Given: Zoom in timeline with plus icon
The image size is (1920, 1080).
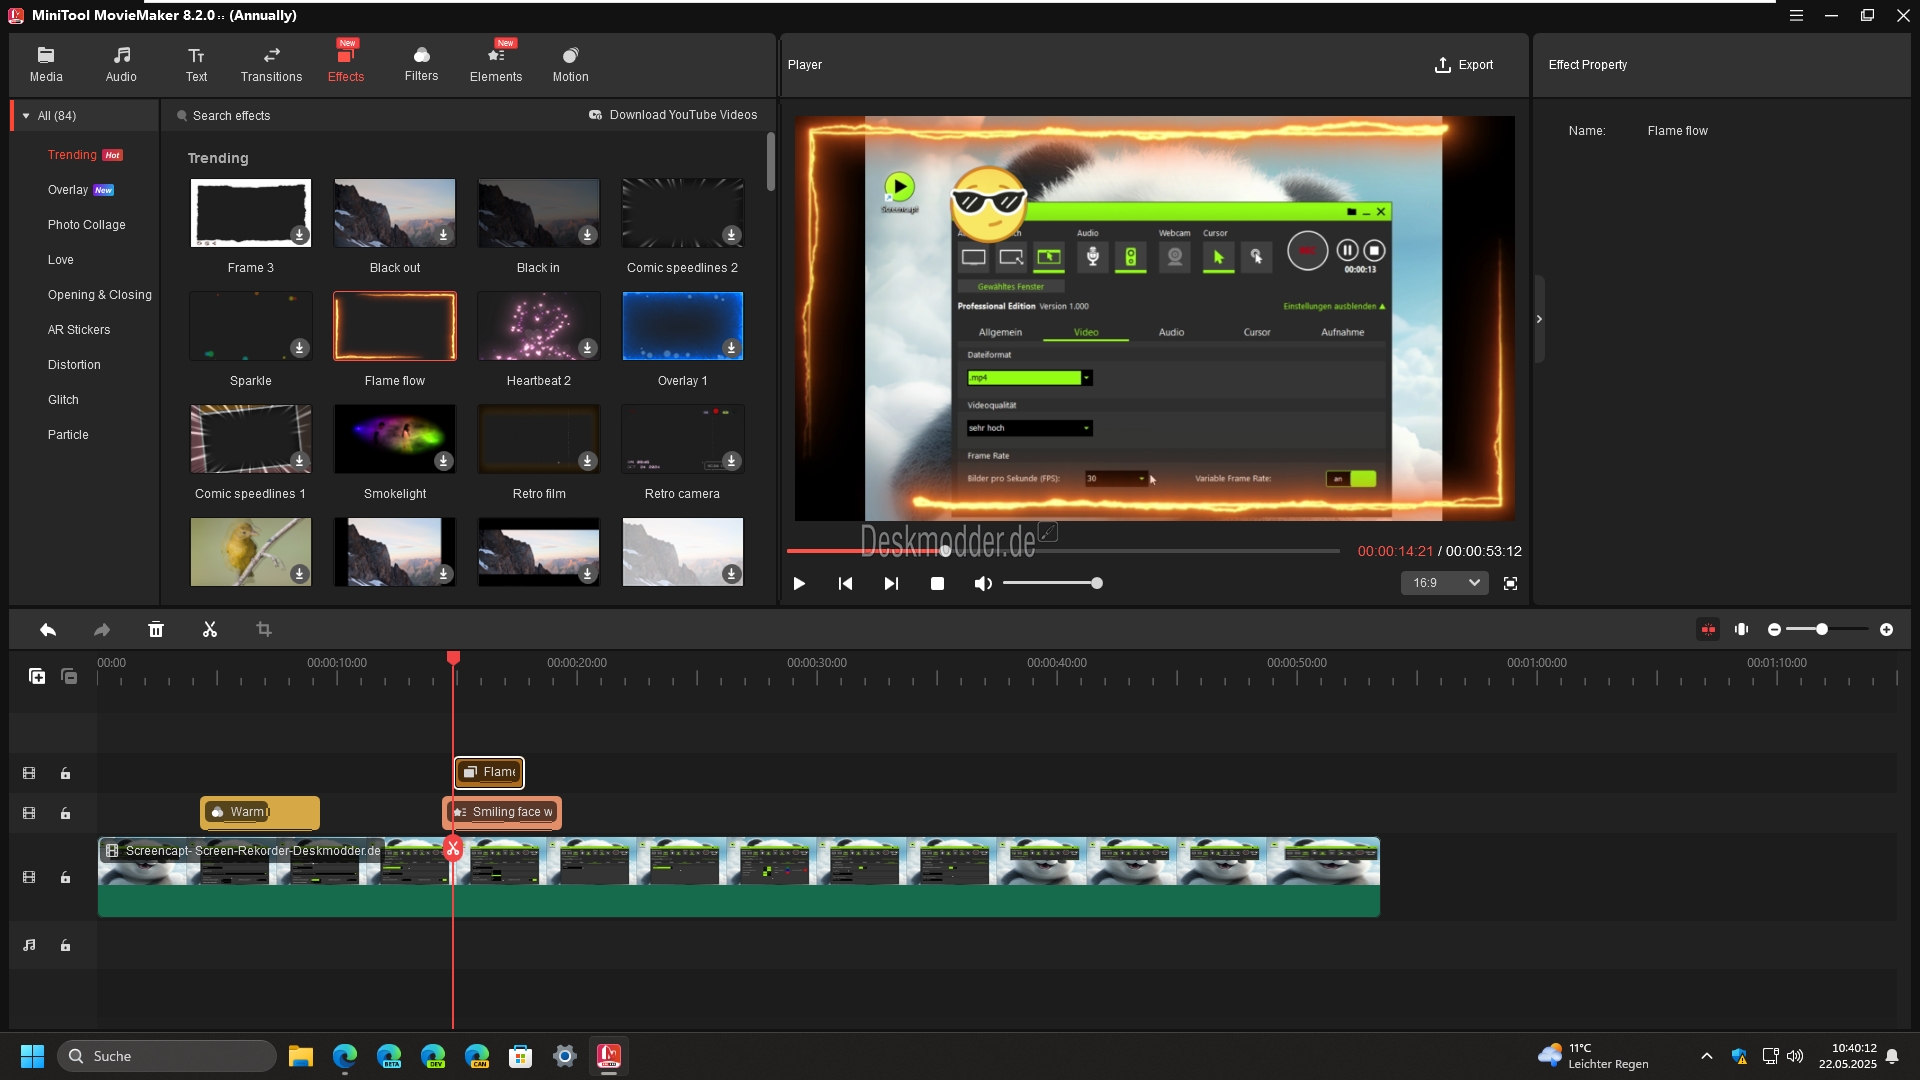Looking at the screenshot, I should coord(1886,630).
